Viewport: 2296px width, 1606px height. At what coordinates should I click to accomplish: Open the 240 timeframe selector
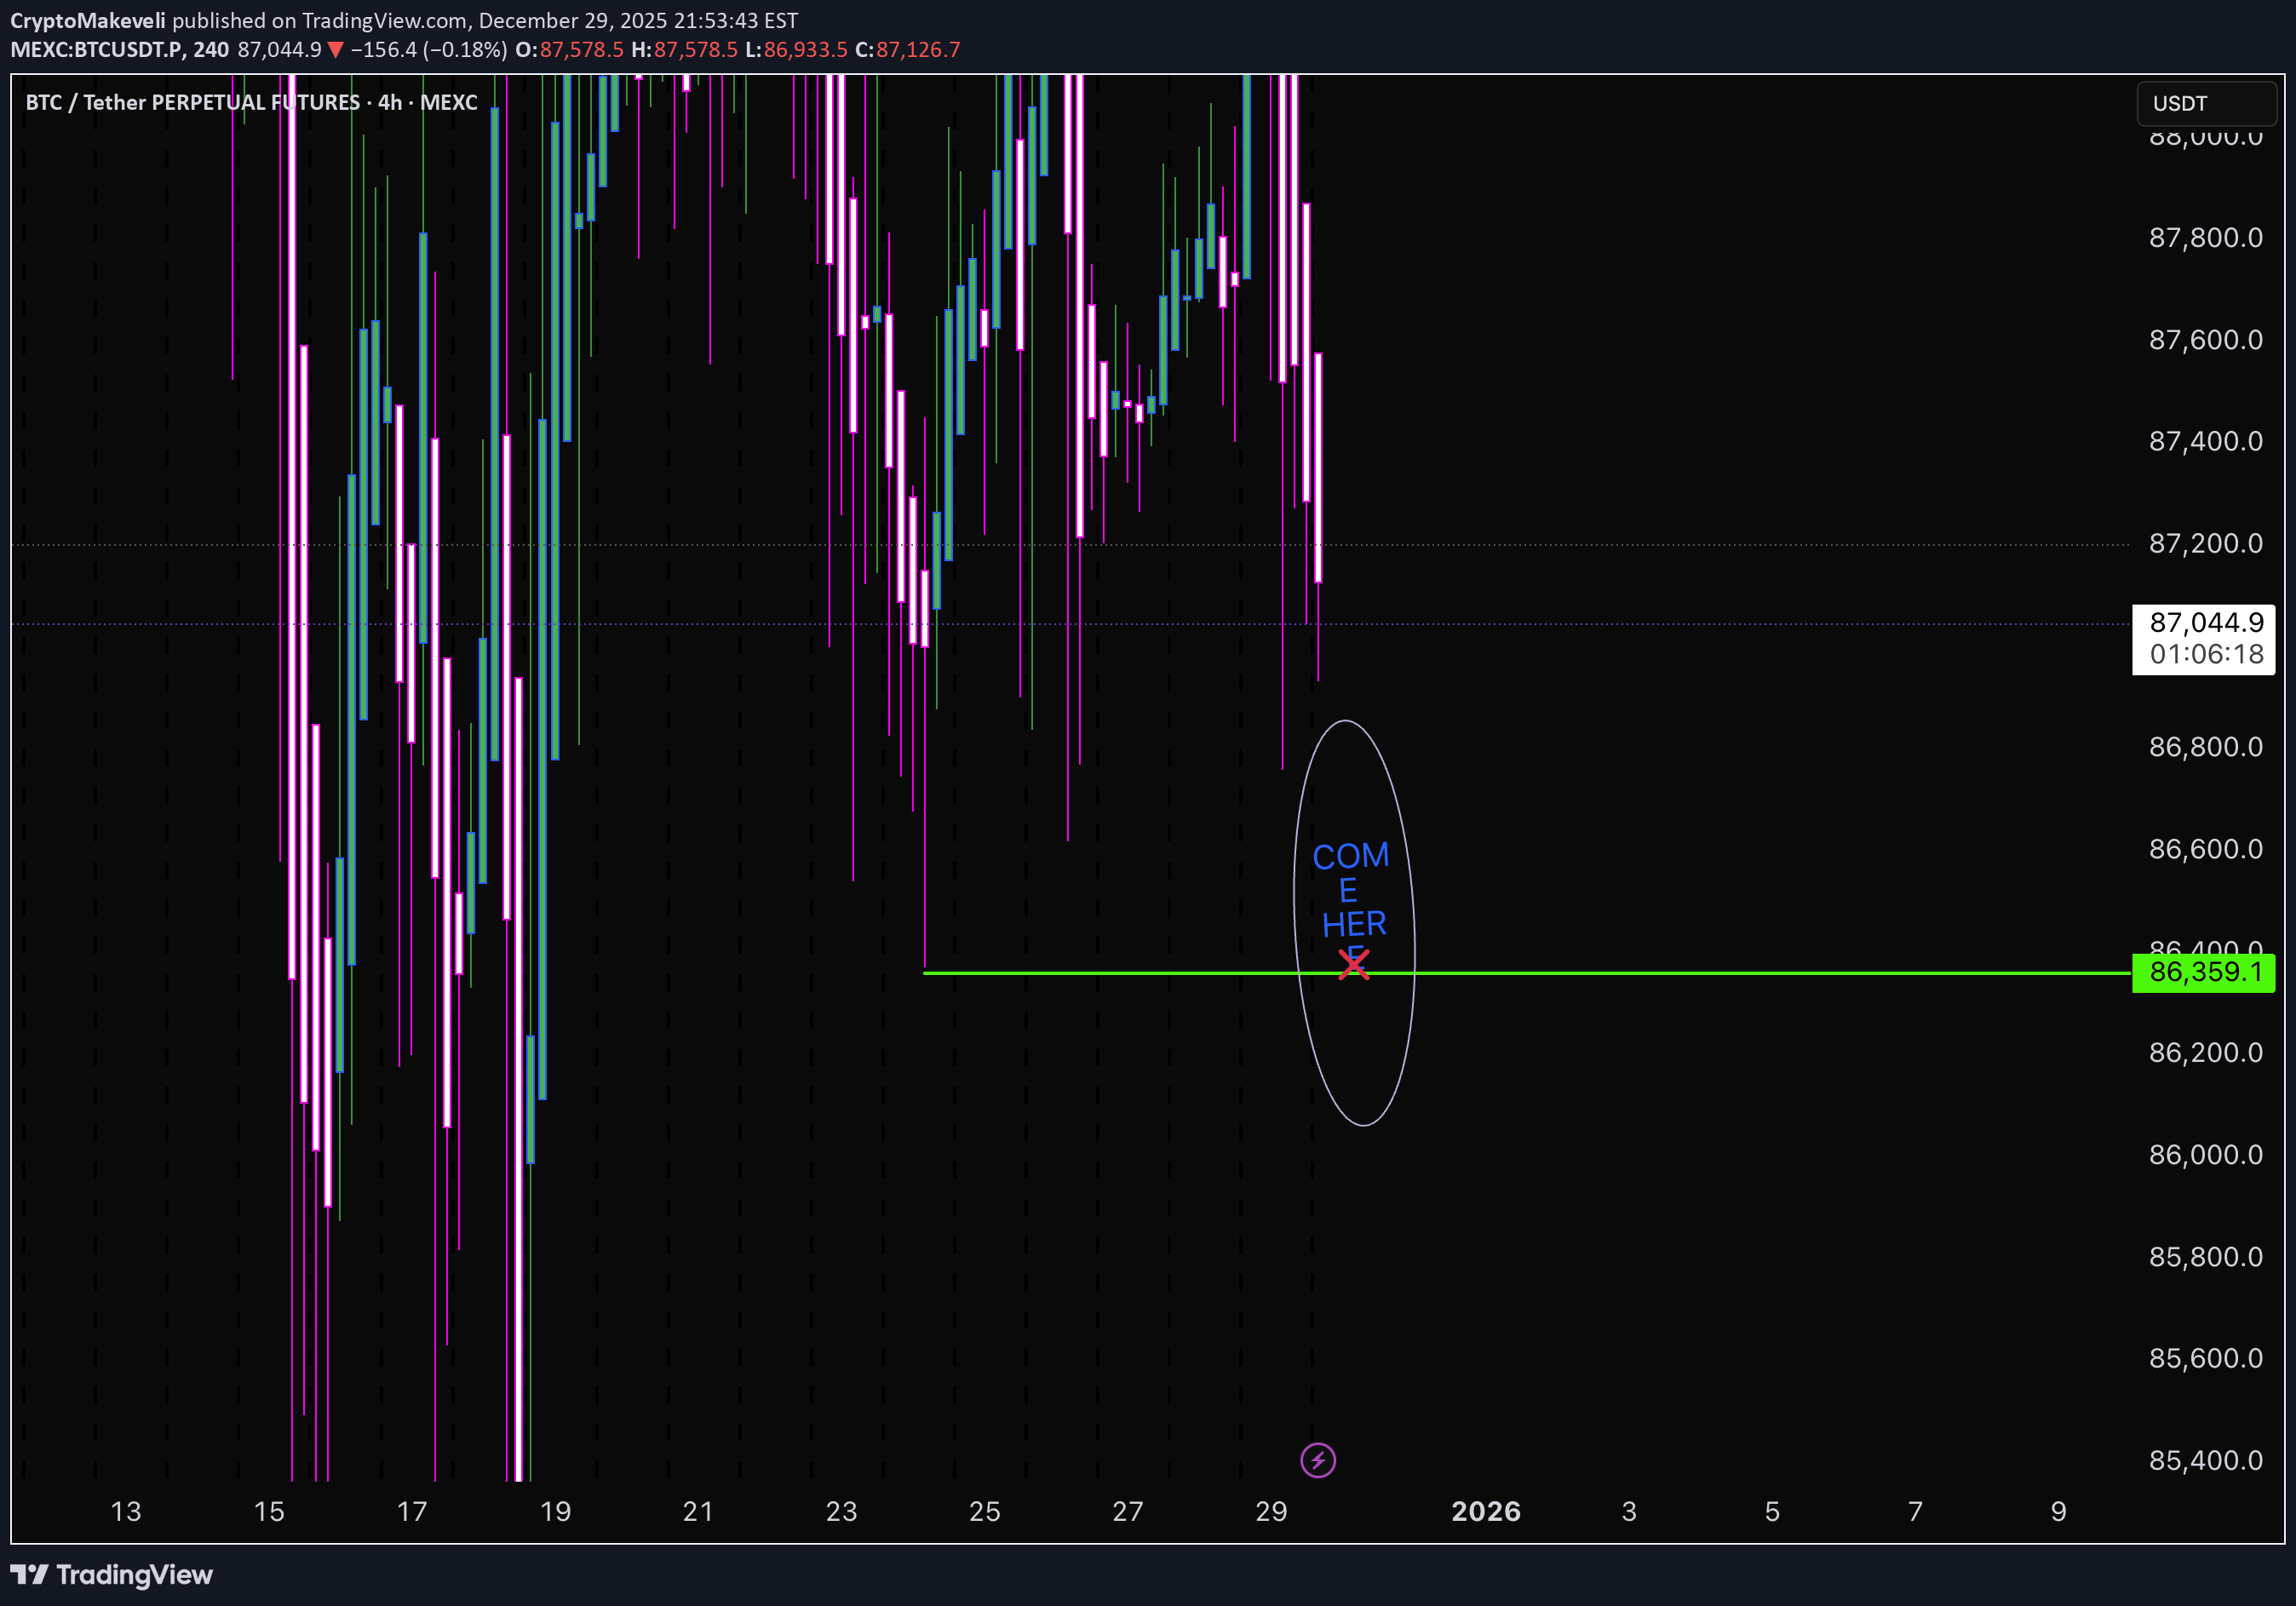[213, 49]
